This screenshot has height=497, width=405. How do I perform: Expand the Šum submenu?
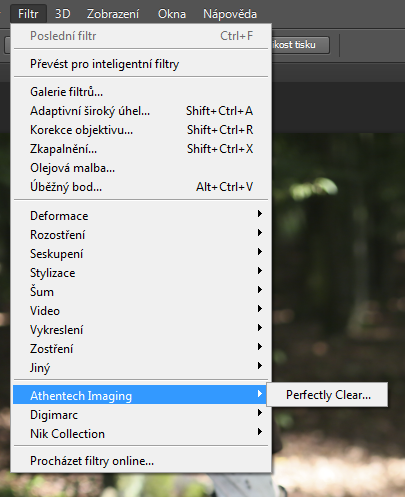[141, 292]
